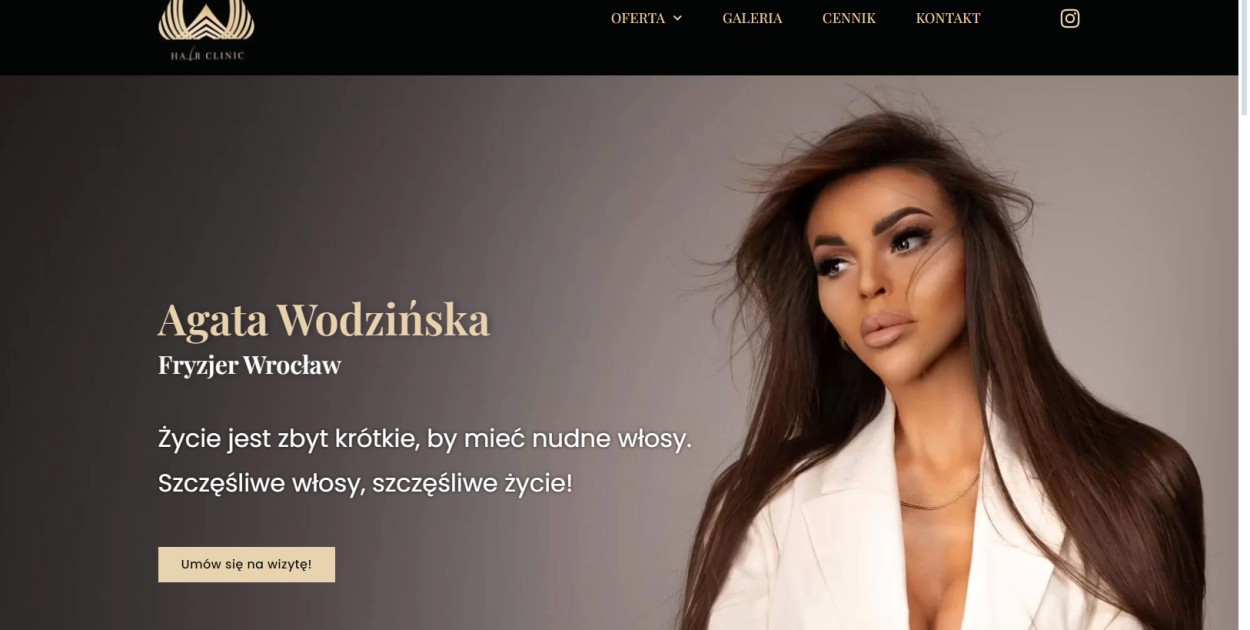The height and width of the screenshot is (630, 1250).
Task: Click the Hair Clinic crown logo
Action: click(x=206, y=21)
